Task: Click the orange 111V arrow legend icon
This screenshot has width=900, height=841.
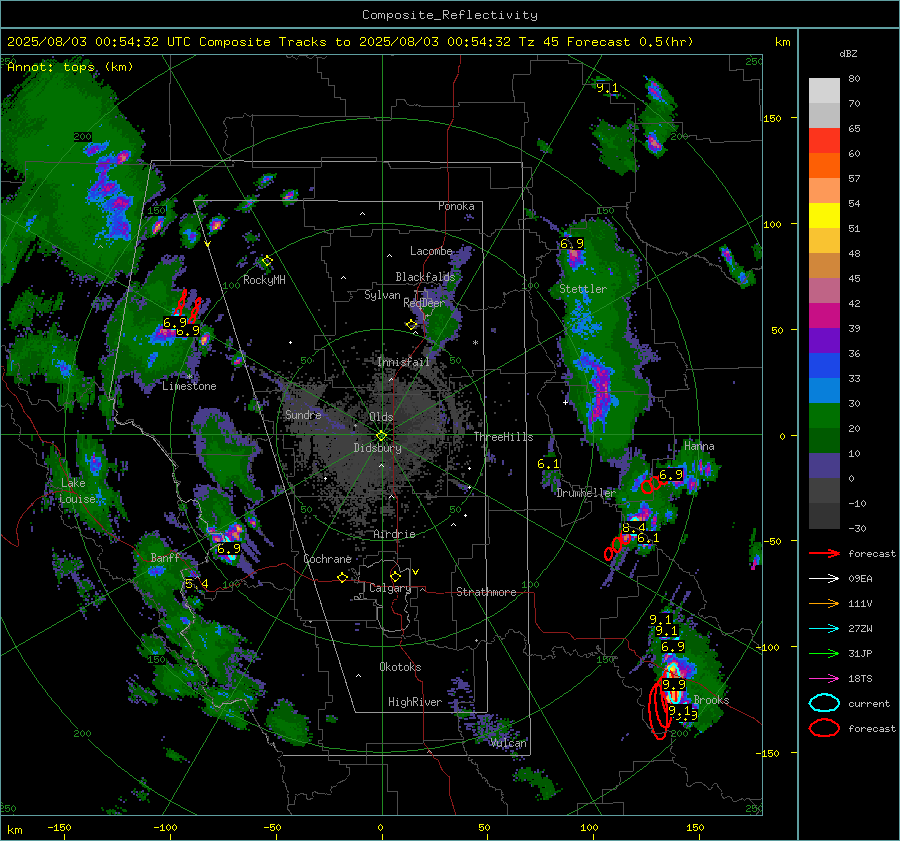Action: 824,603
